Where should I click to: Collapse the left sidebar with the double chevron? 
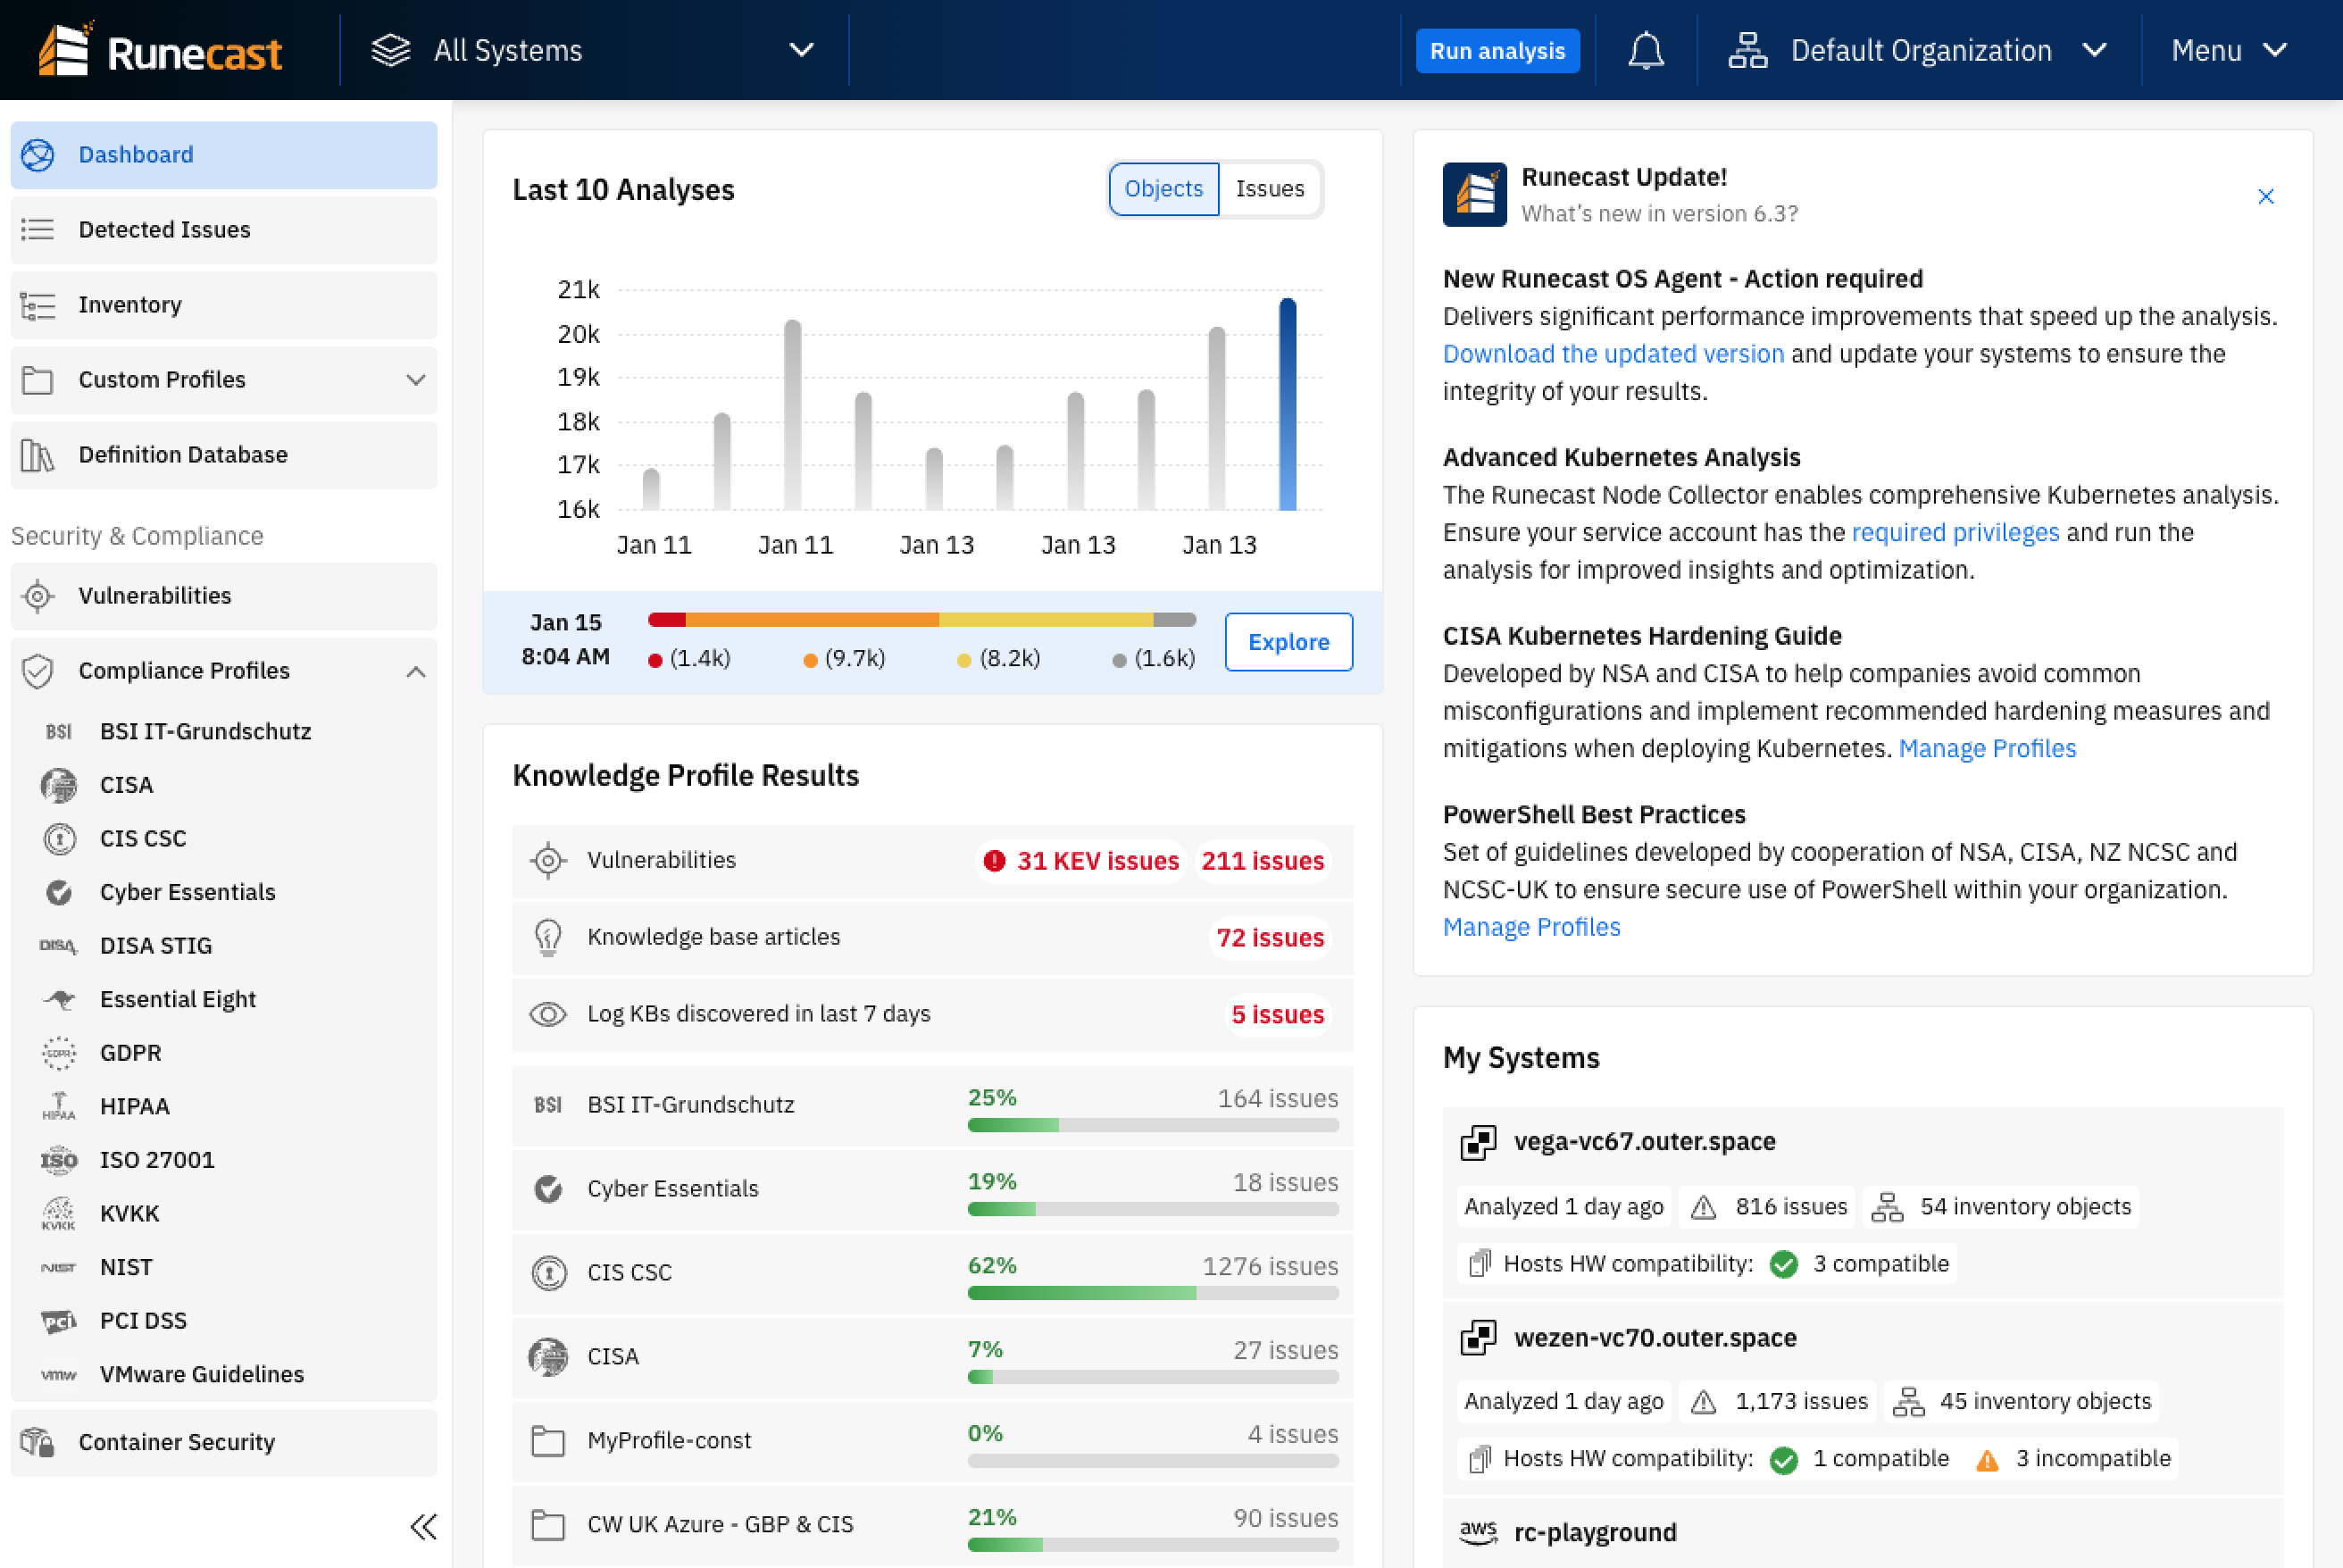coord(423,1527)
